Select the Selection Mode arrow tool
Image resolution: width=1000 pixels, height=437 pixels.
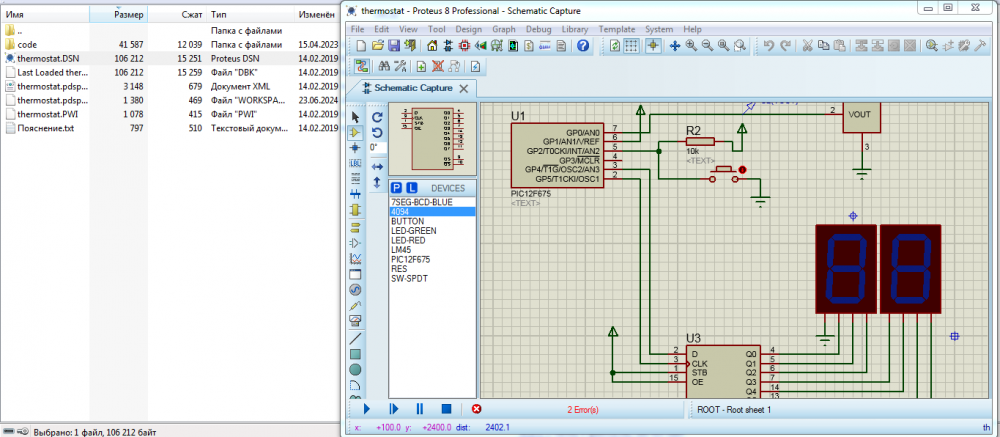355,117
